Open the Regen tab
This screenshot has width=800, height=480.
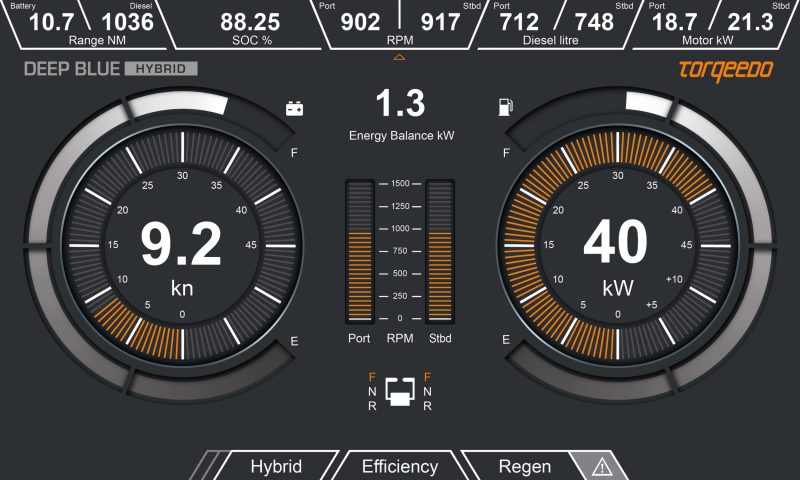(524, 466)
